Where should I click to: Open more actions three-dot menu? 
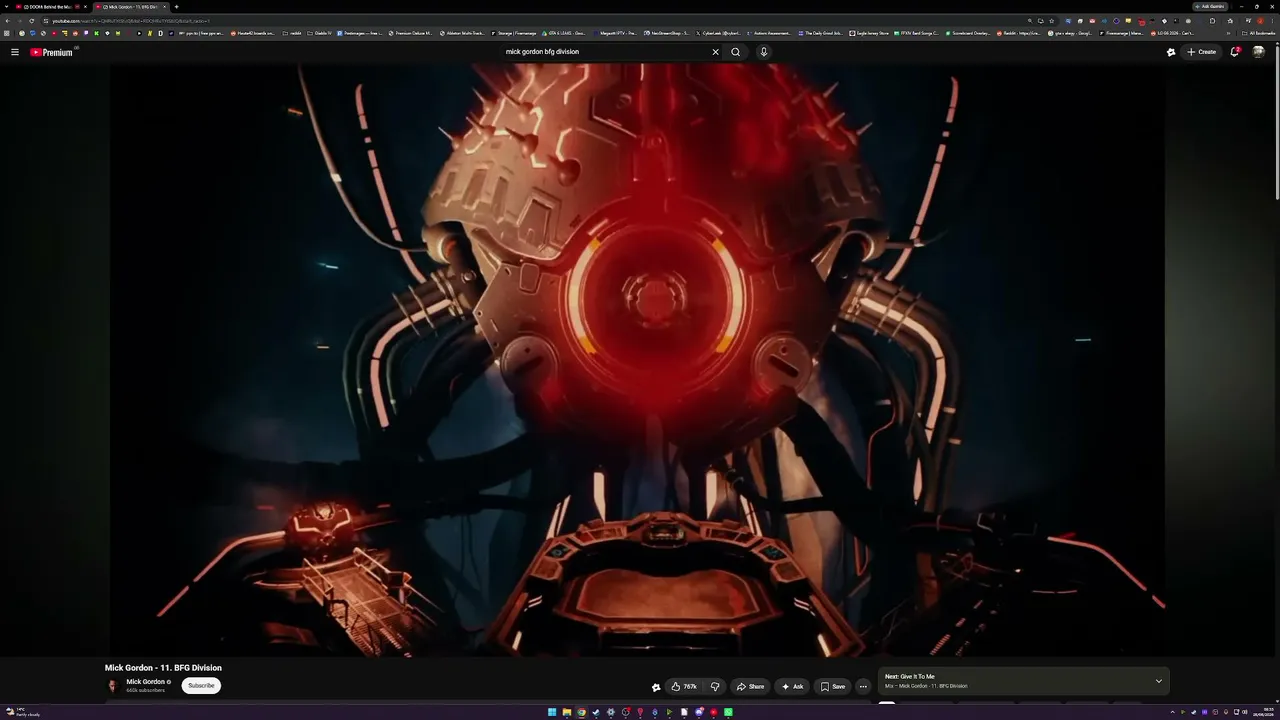click(863, 686)
